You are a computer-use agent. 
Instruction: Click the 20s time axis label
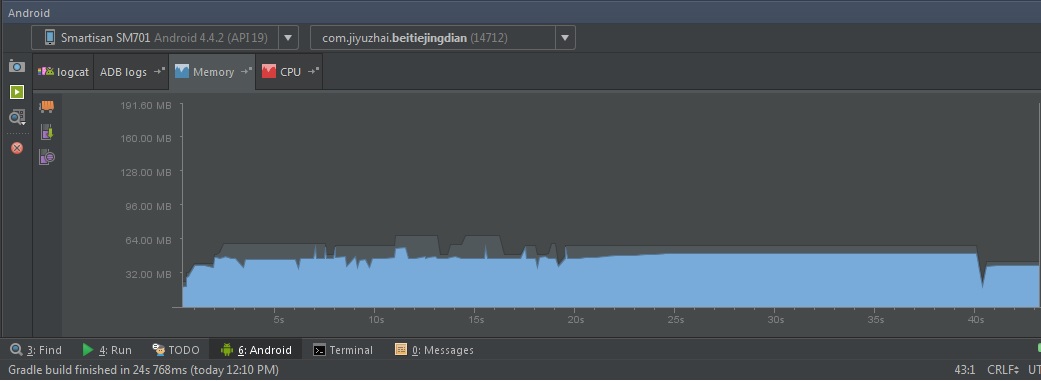click(x=576, y=320)
